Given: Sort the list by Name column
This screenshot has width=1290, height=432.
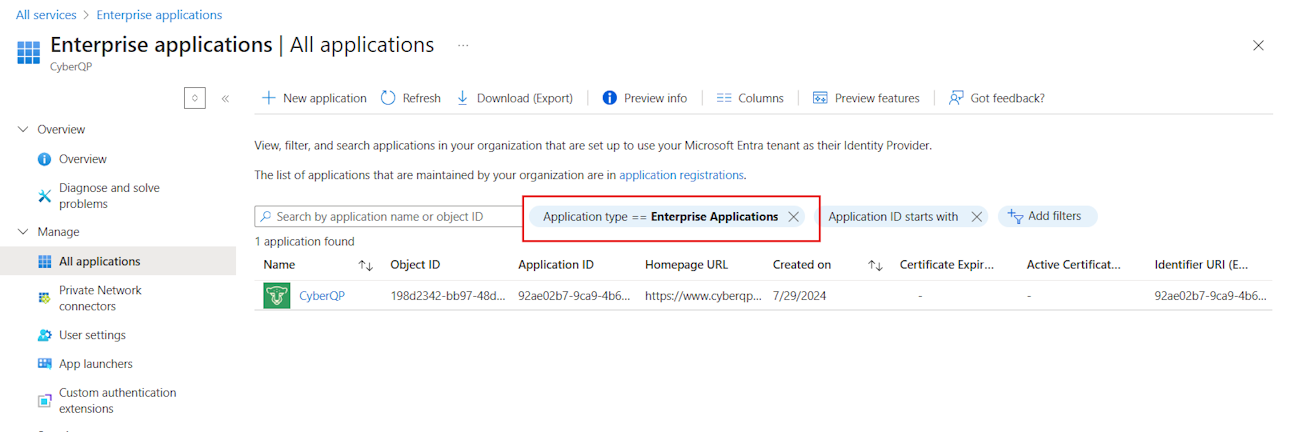Looking at the screenshot, I should pos(366,265).
